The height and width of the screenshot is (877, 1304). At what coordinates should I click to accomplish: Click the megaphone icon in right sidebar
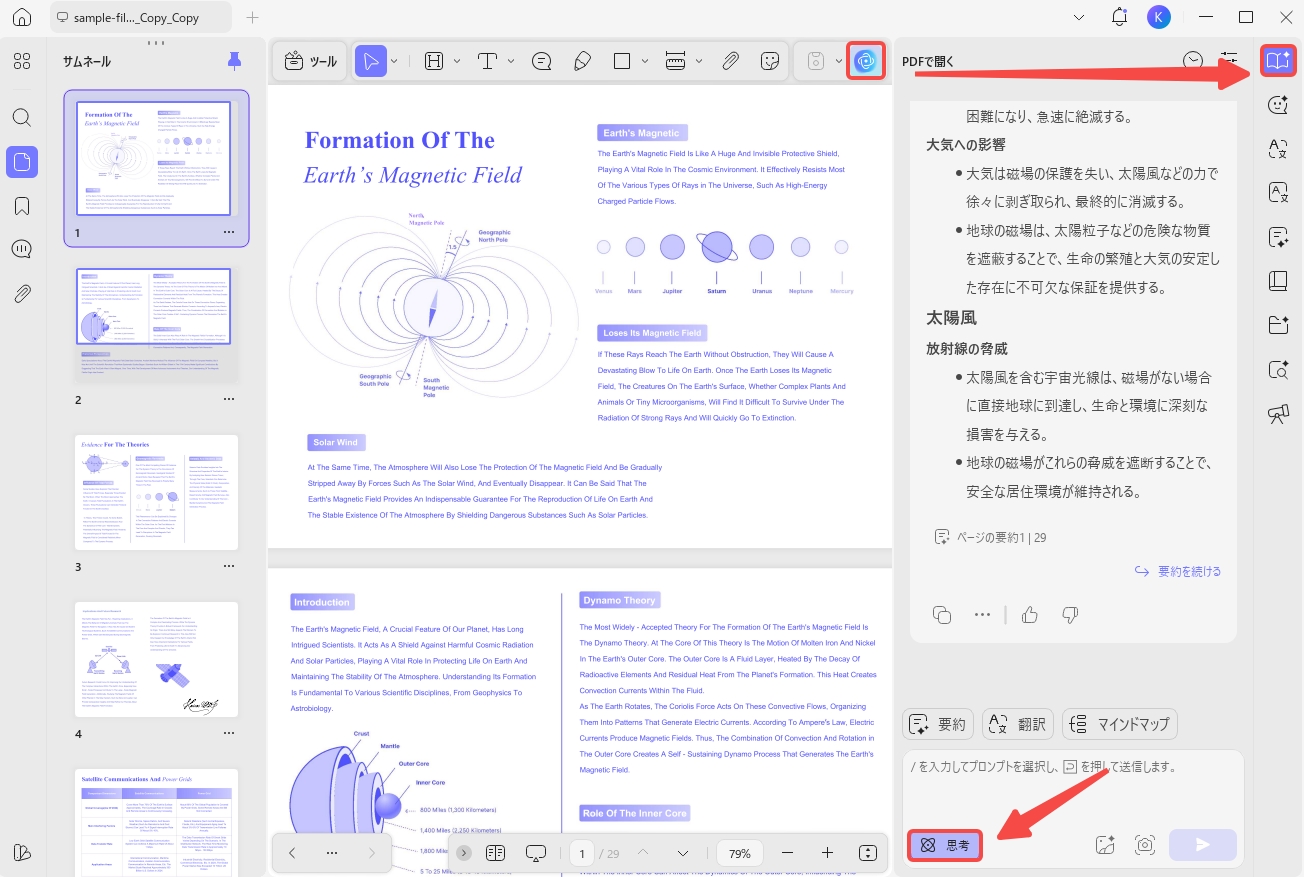[x=1277, y=414]
